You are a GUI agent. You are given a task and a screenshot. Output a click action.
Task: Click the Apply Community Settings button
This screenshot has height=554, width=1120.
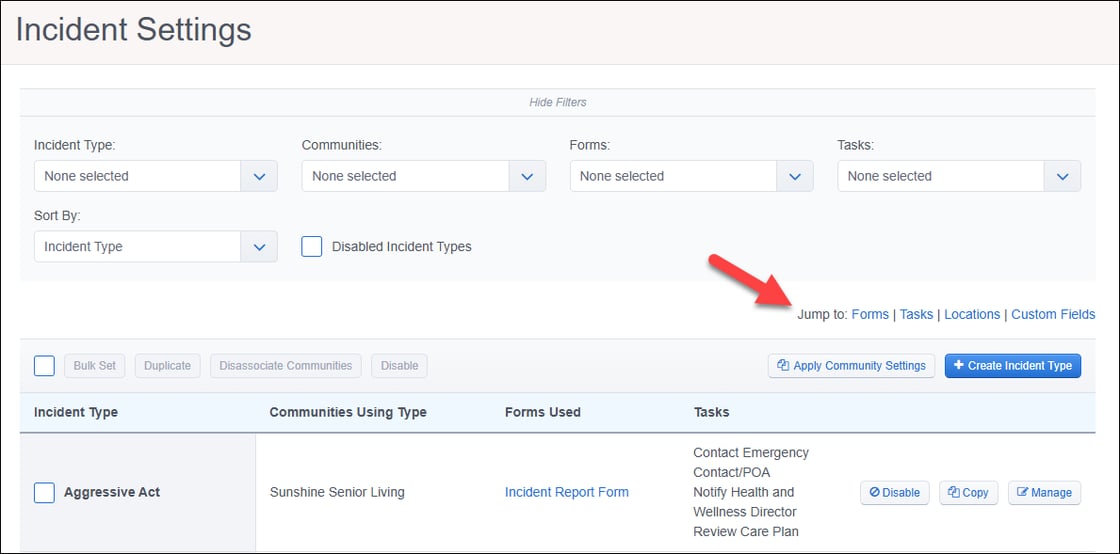(851, 366)
